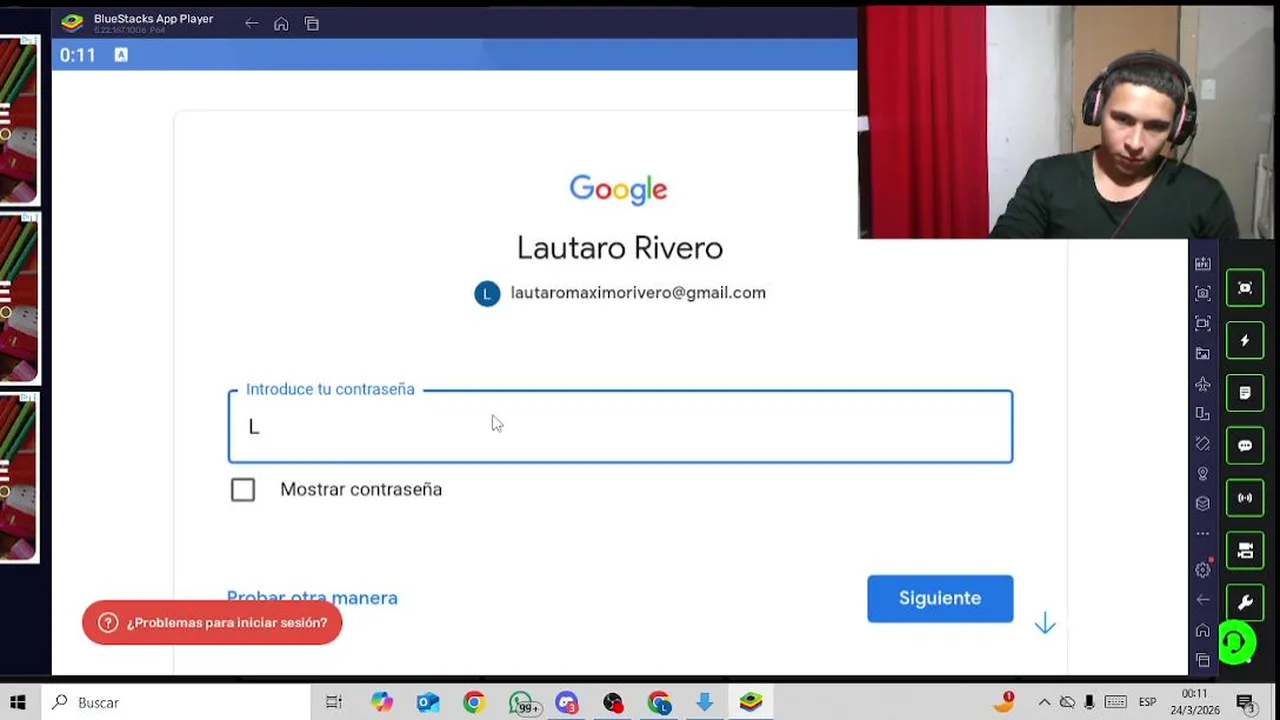Click the A icon beside the 0:11 clock

click(x=121, y=55)
